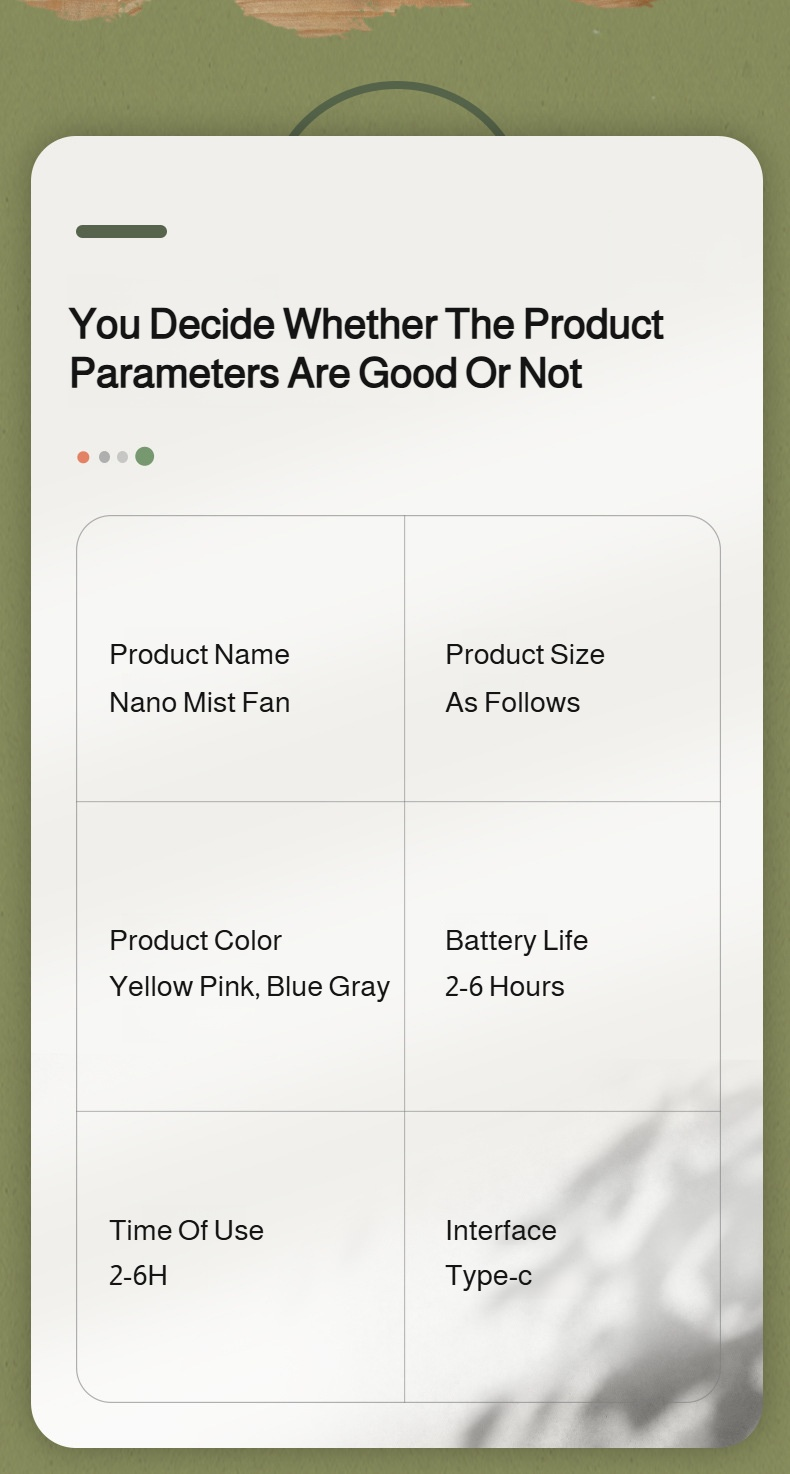
Task: Open the "As Follows" size text
Action: click(512, 702)
